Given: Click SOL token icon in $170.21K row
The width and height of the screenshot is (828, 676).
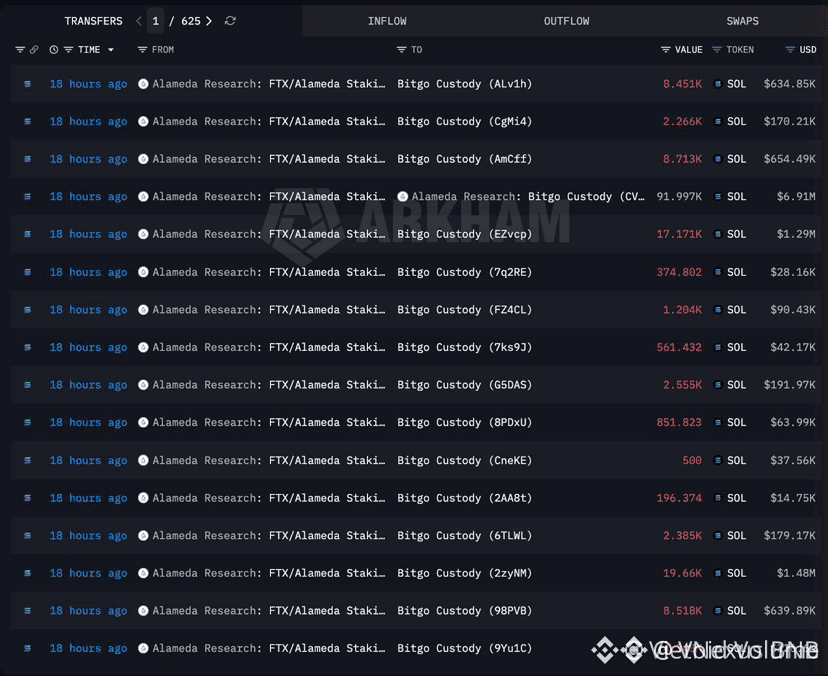Looking at the screenshot, I should (x=718, y=121).
